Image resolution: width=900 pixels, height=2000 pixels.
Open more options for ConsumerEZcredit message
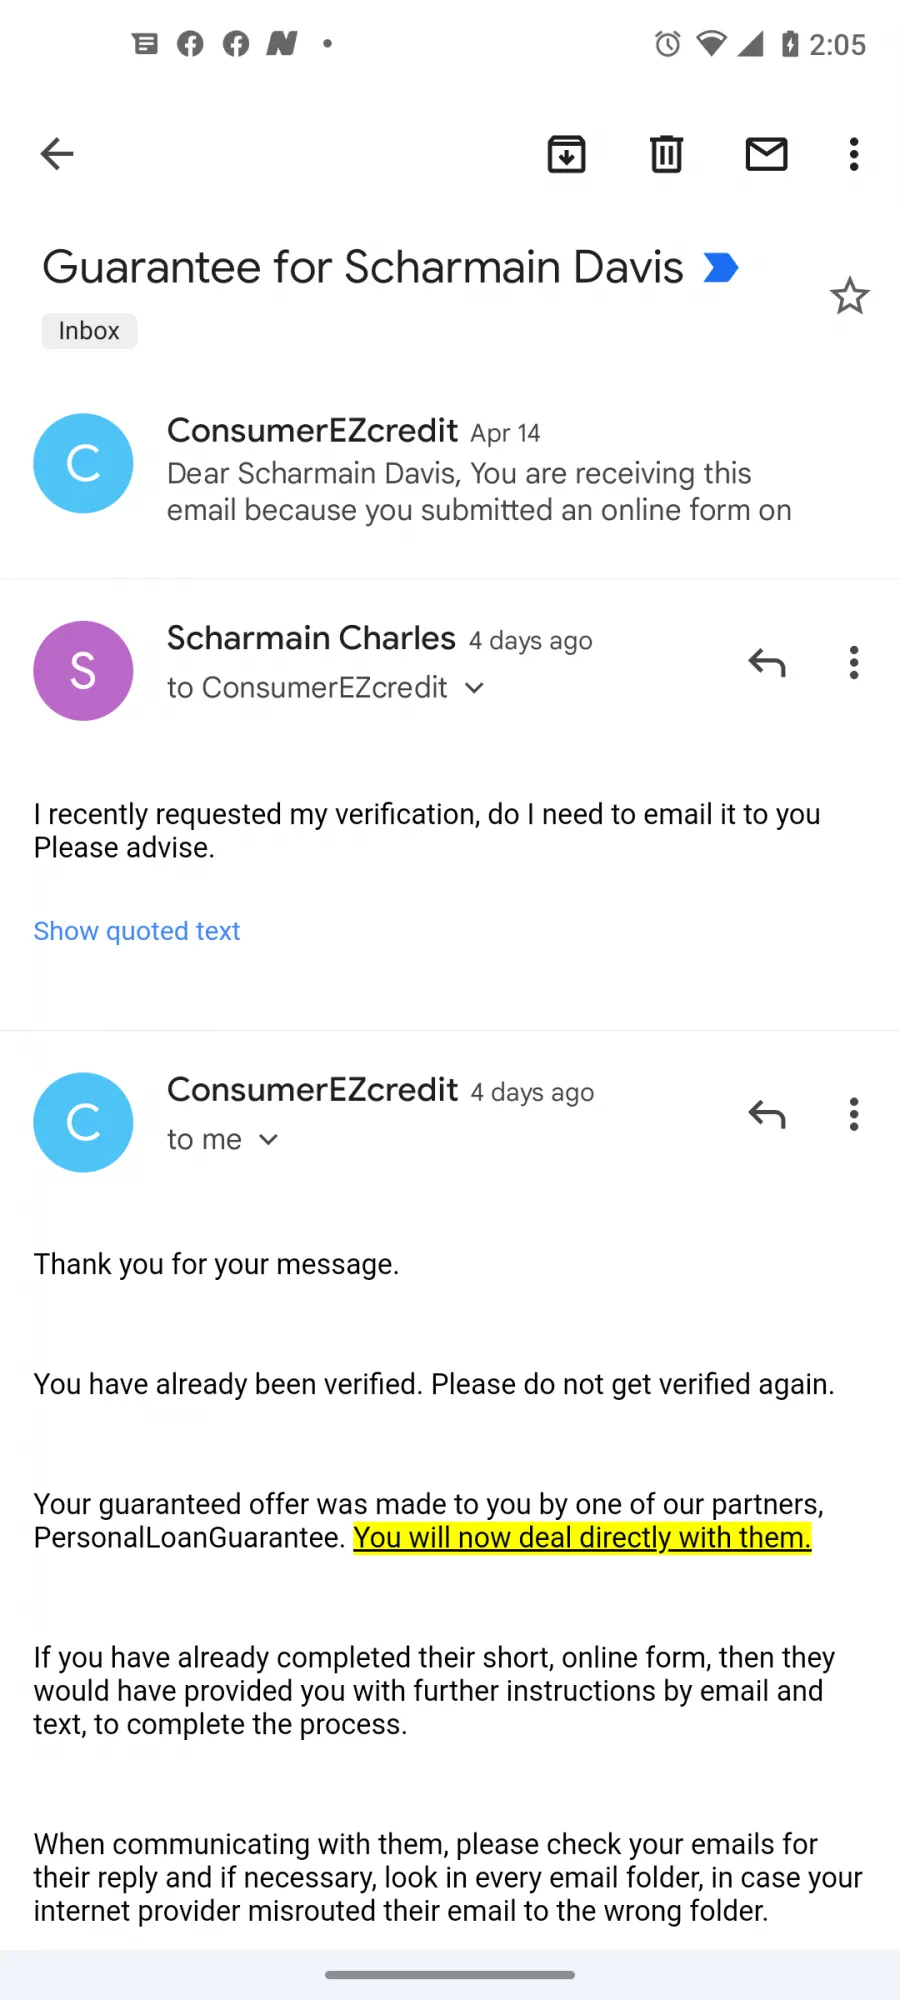[x=854, y=1114]
